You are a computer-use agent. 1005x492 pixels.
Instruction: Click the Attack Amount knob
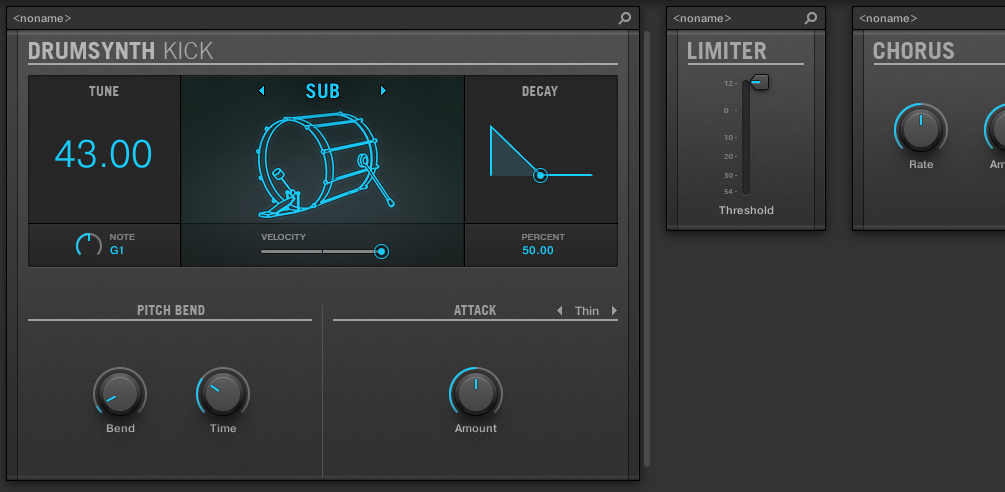476,393
